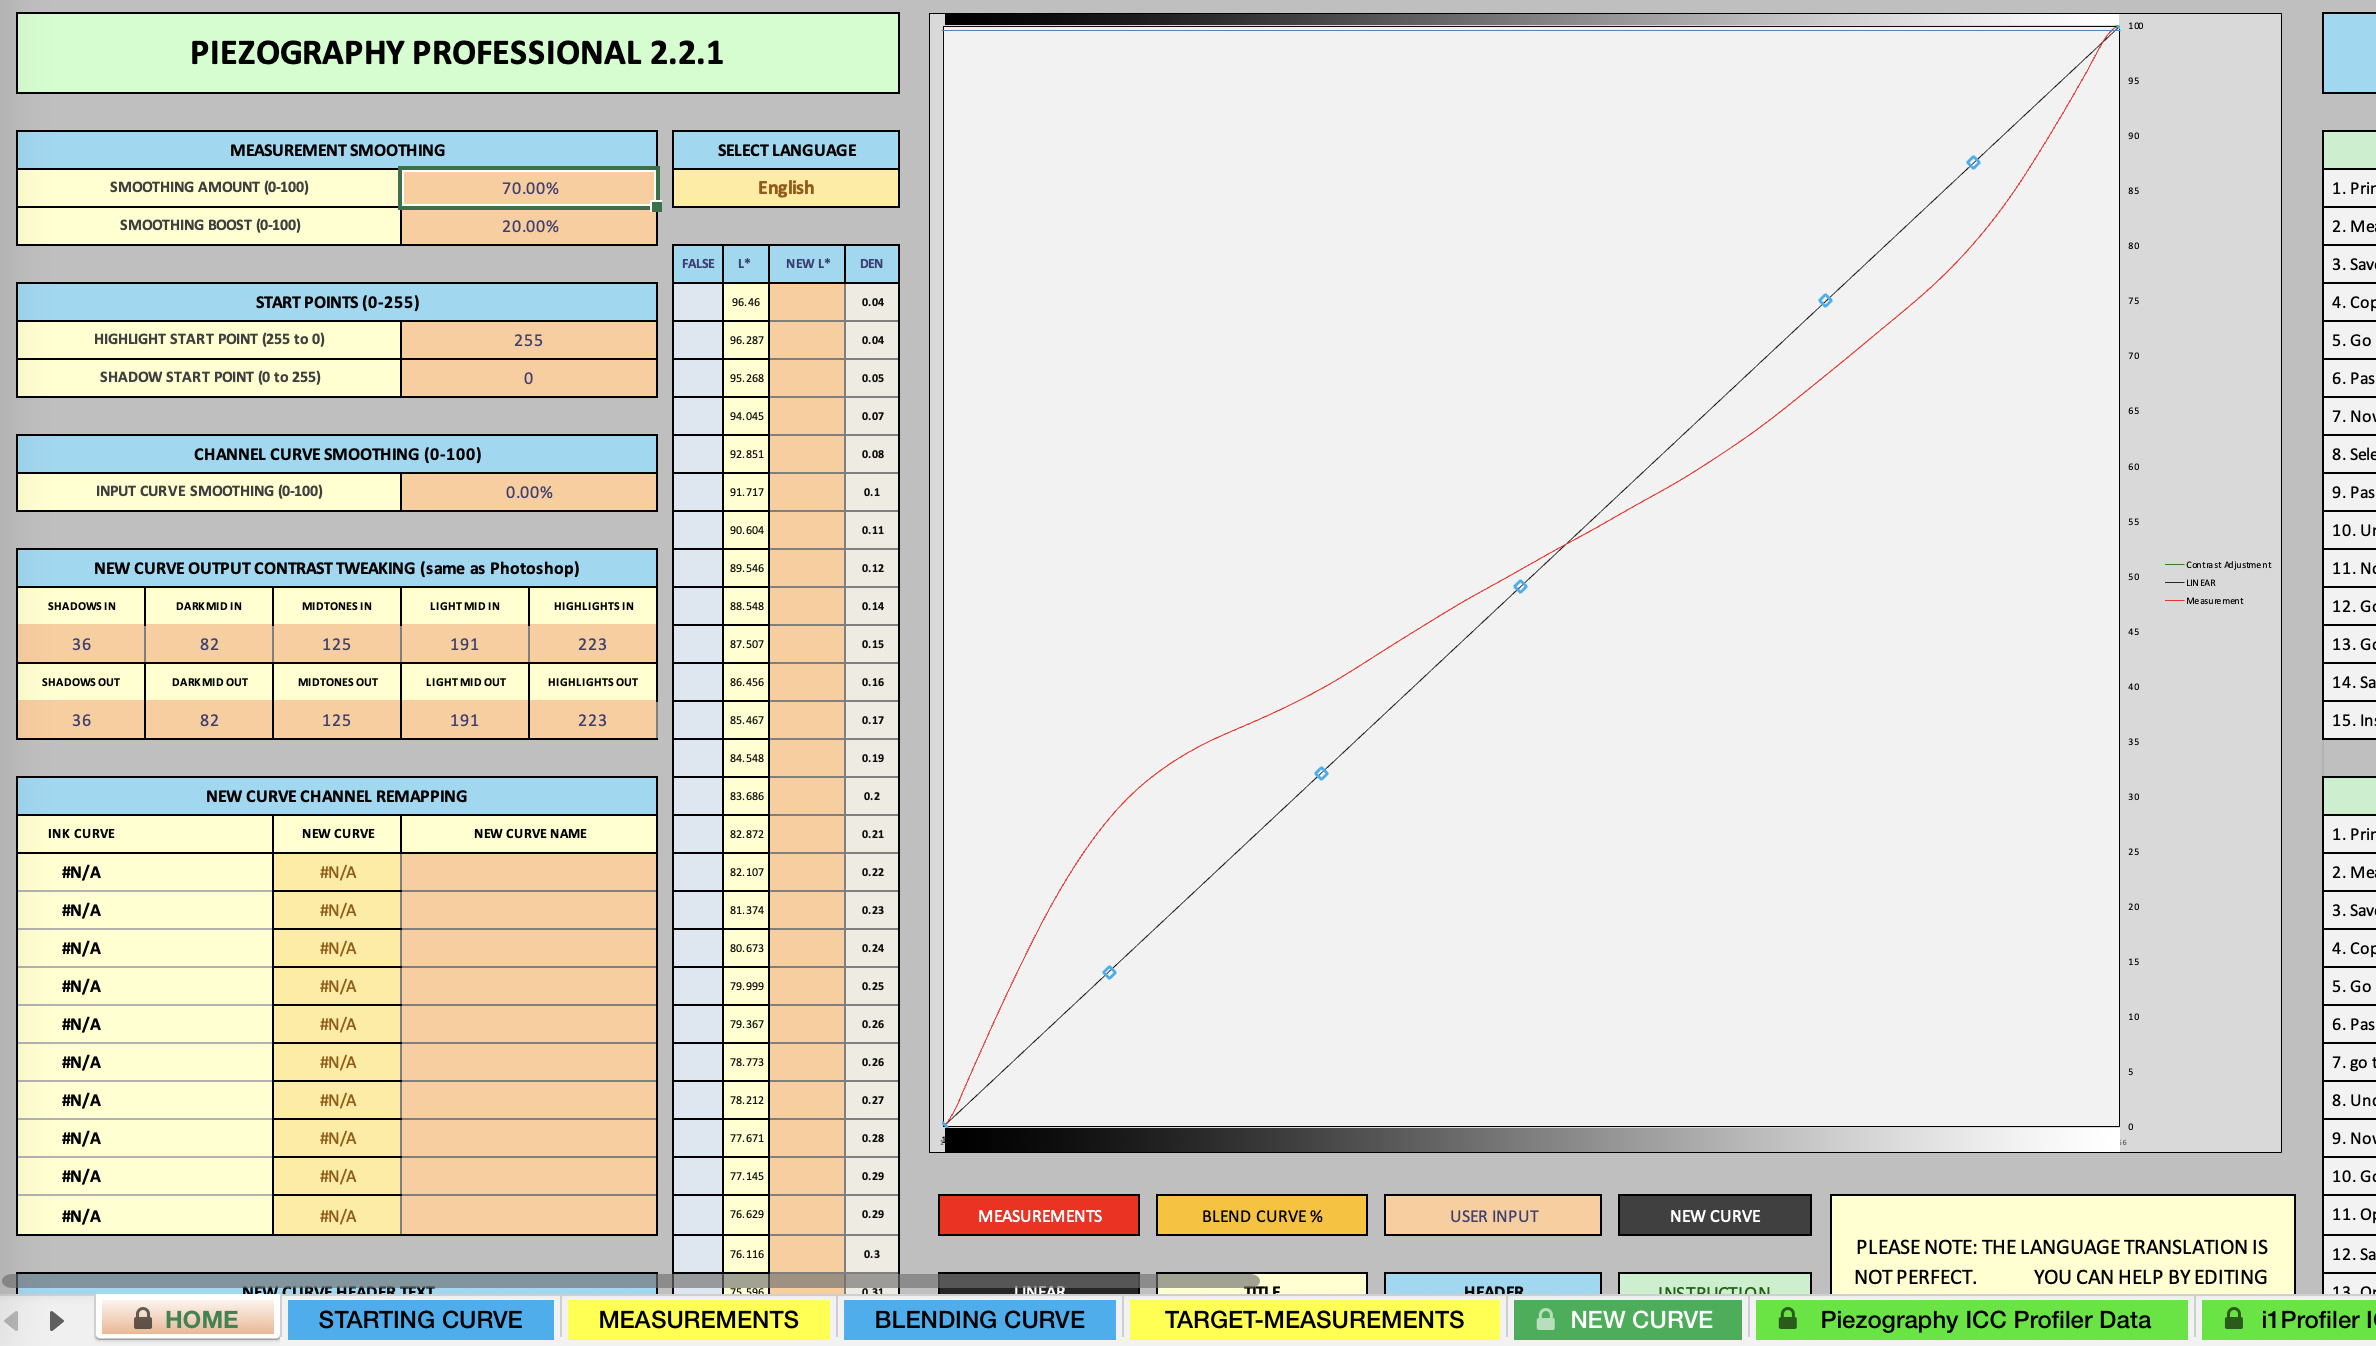The height and width of the screenshot is (1346, 2376).
Task: Click lock icon on i1Profiler sheet tab
Action: (x=2233, y=1319)
